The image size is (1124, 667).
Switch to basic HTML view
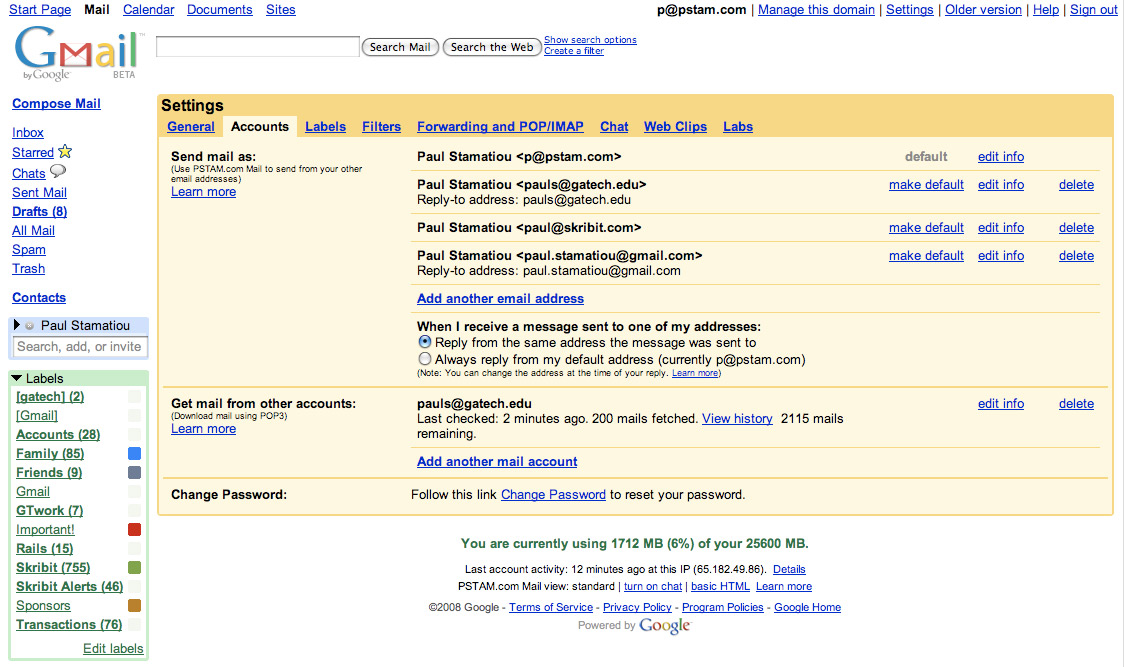point(720,587)
